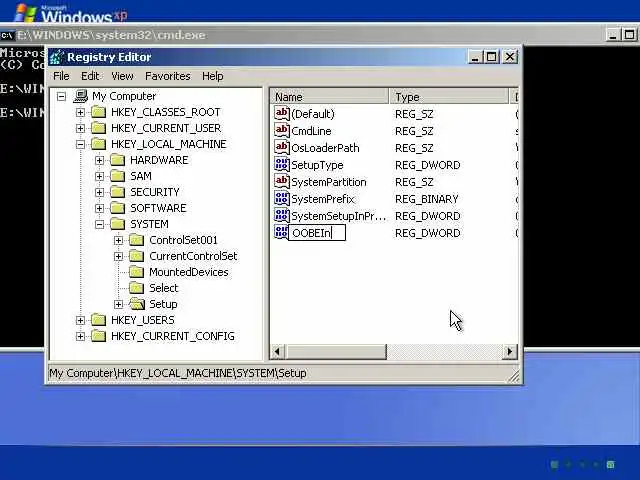The width and height of the screenshot is (640, 480).
Task: Click the SOFTWARE folder icon
Action: [x=118, y=208]
